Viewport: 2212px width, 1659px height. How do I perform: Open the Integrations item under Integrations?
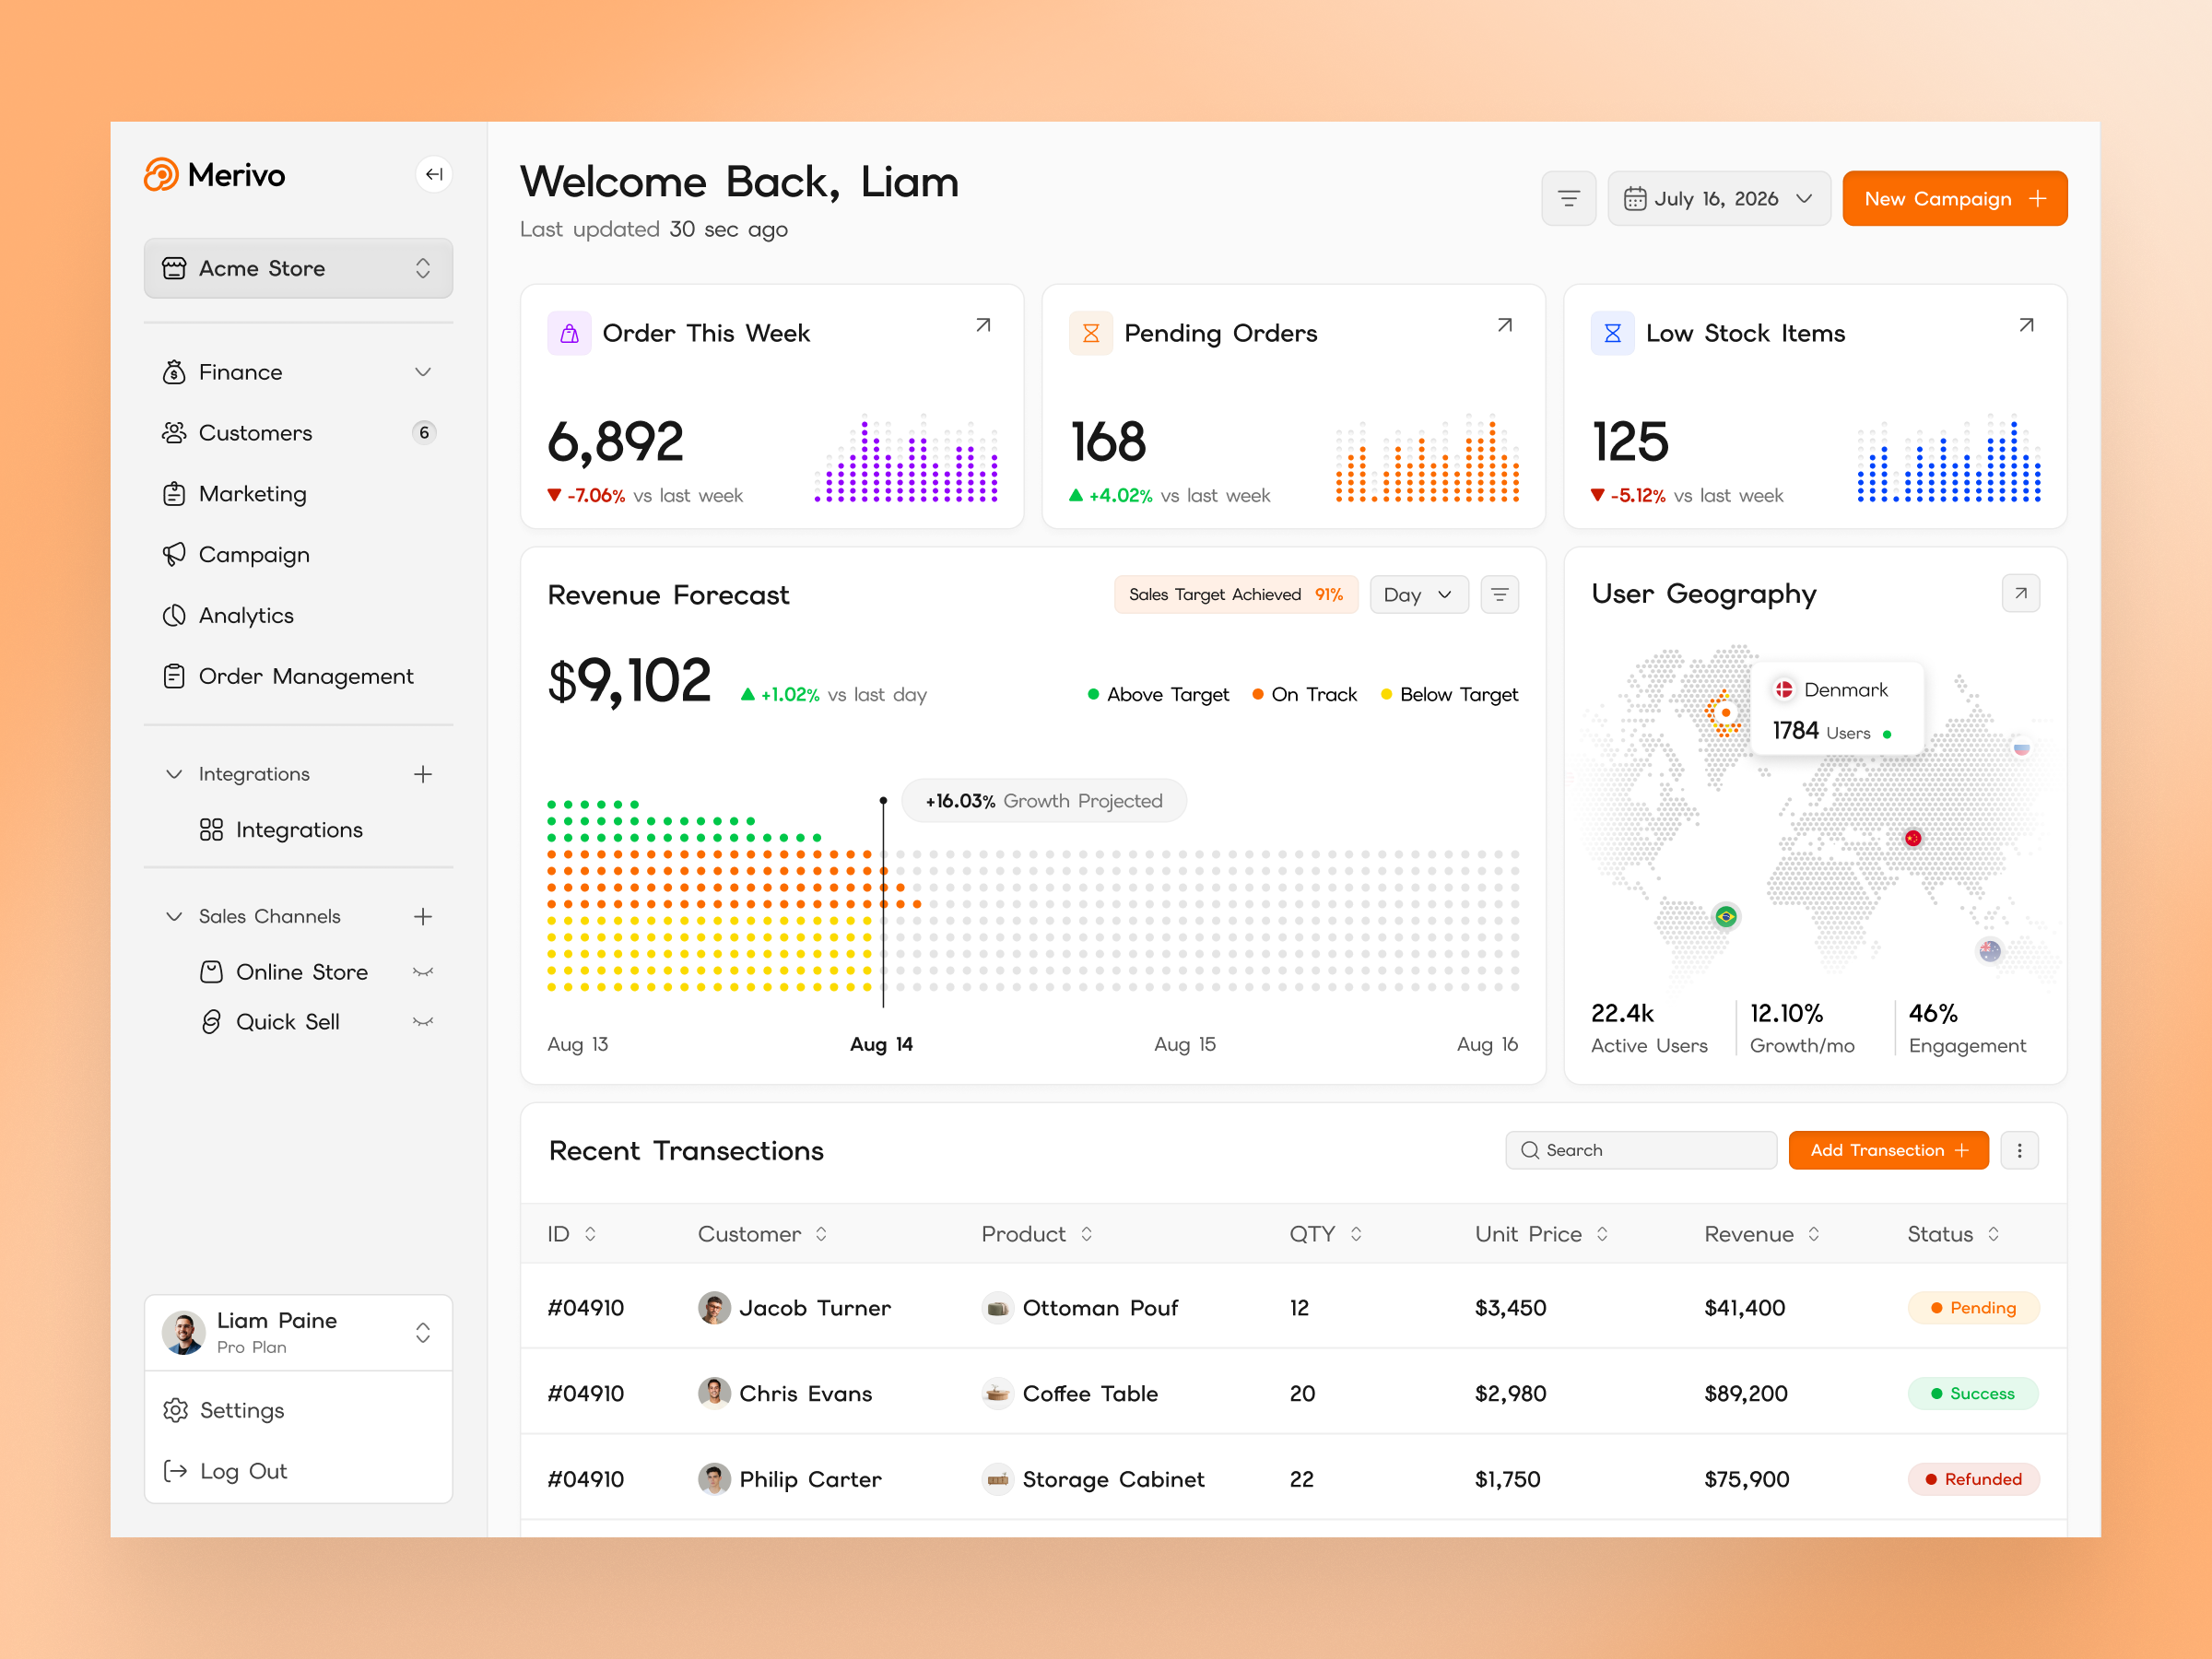tap(281, 830)
